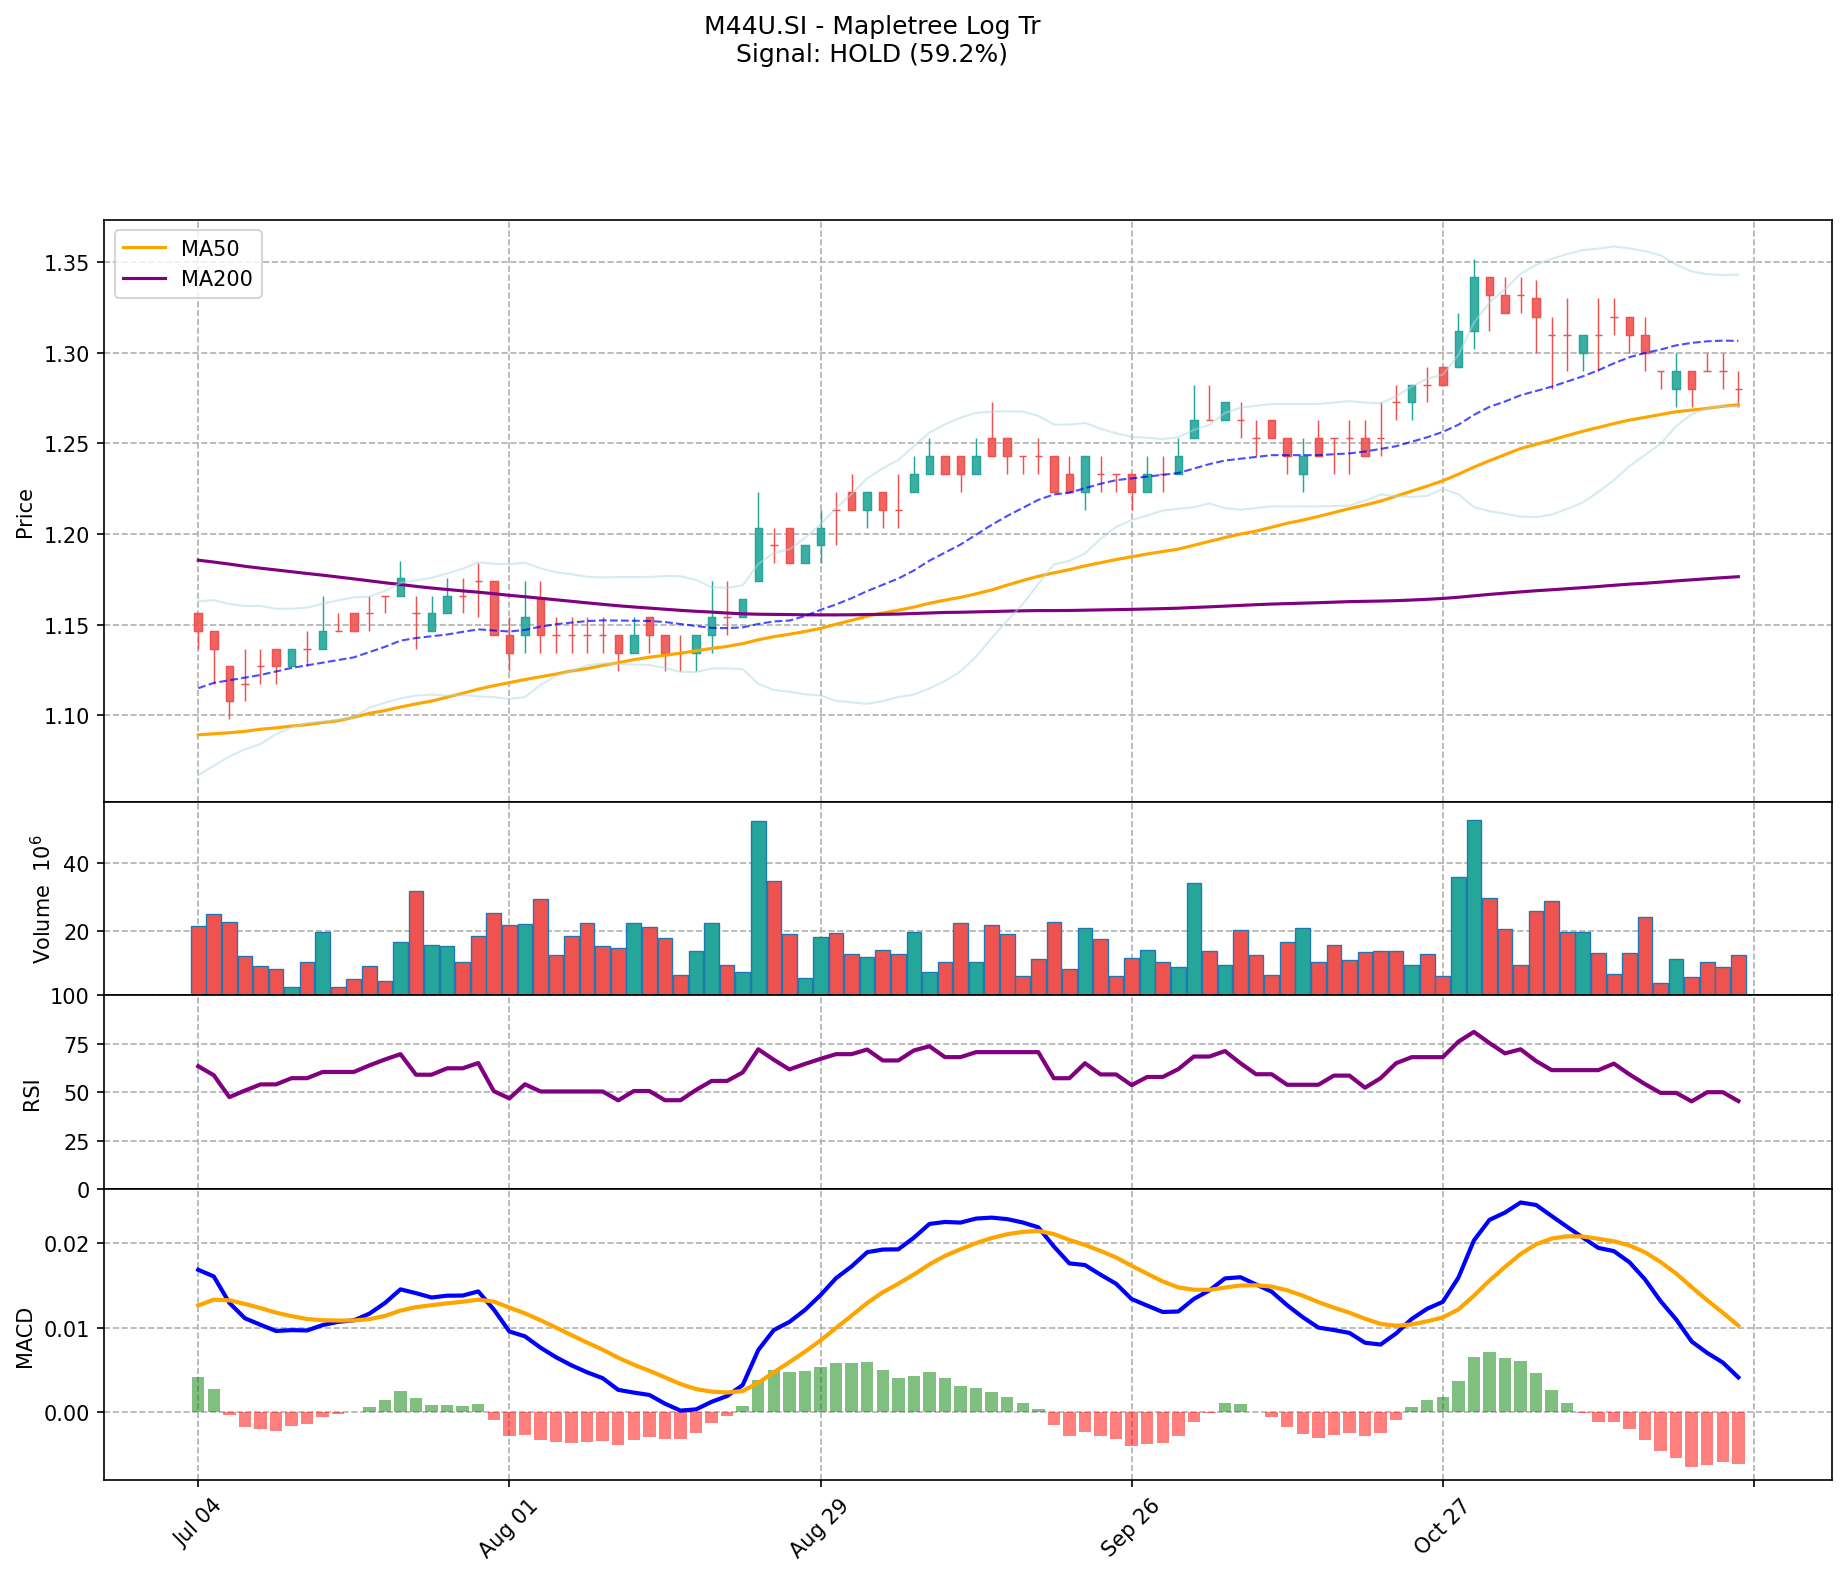
Task: Click the chart title M44U.SI - Mapletree Log Tr
Action: [871, 26]
